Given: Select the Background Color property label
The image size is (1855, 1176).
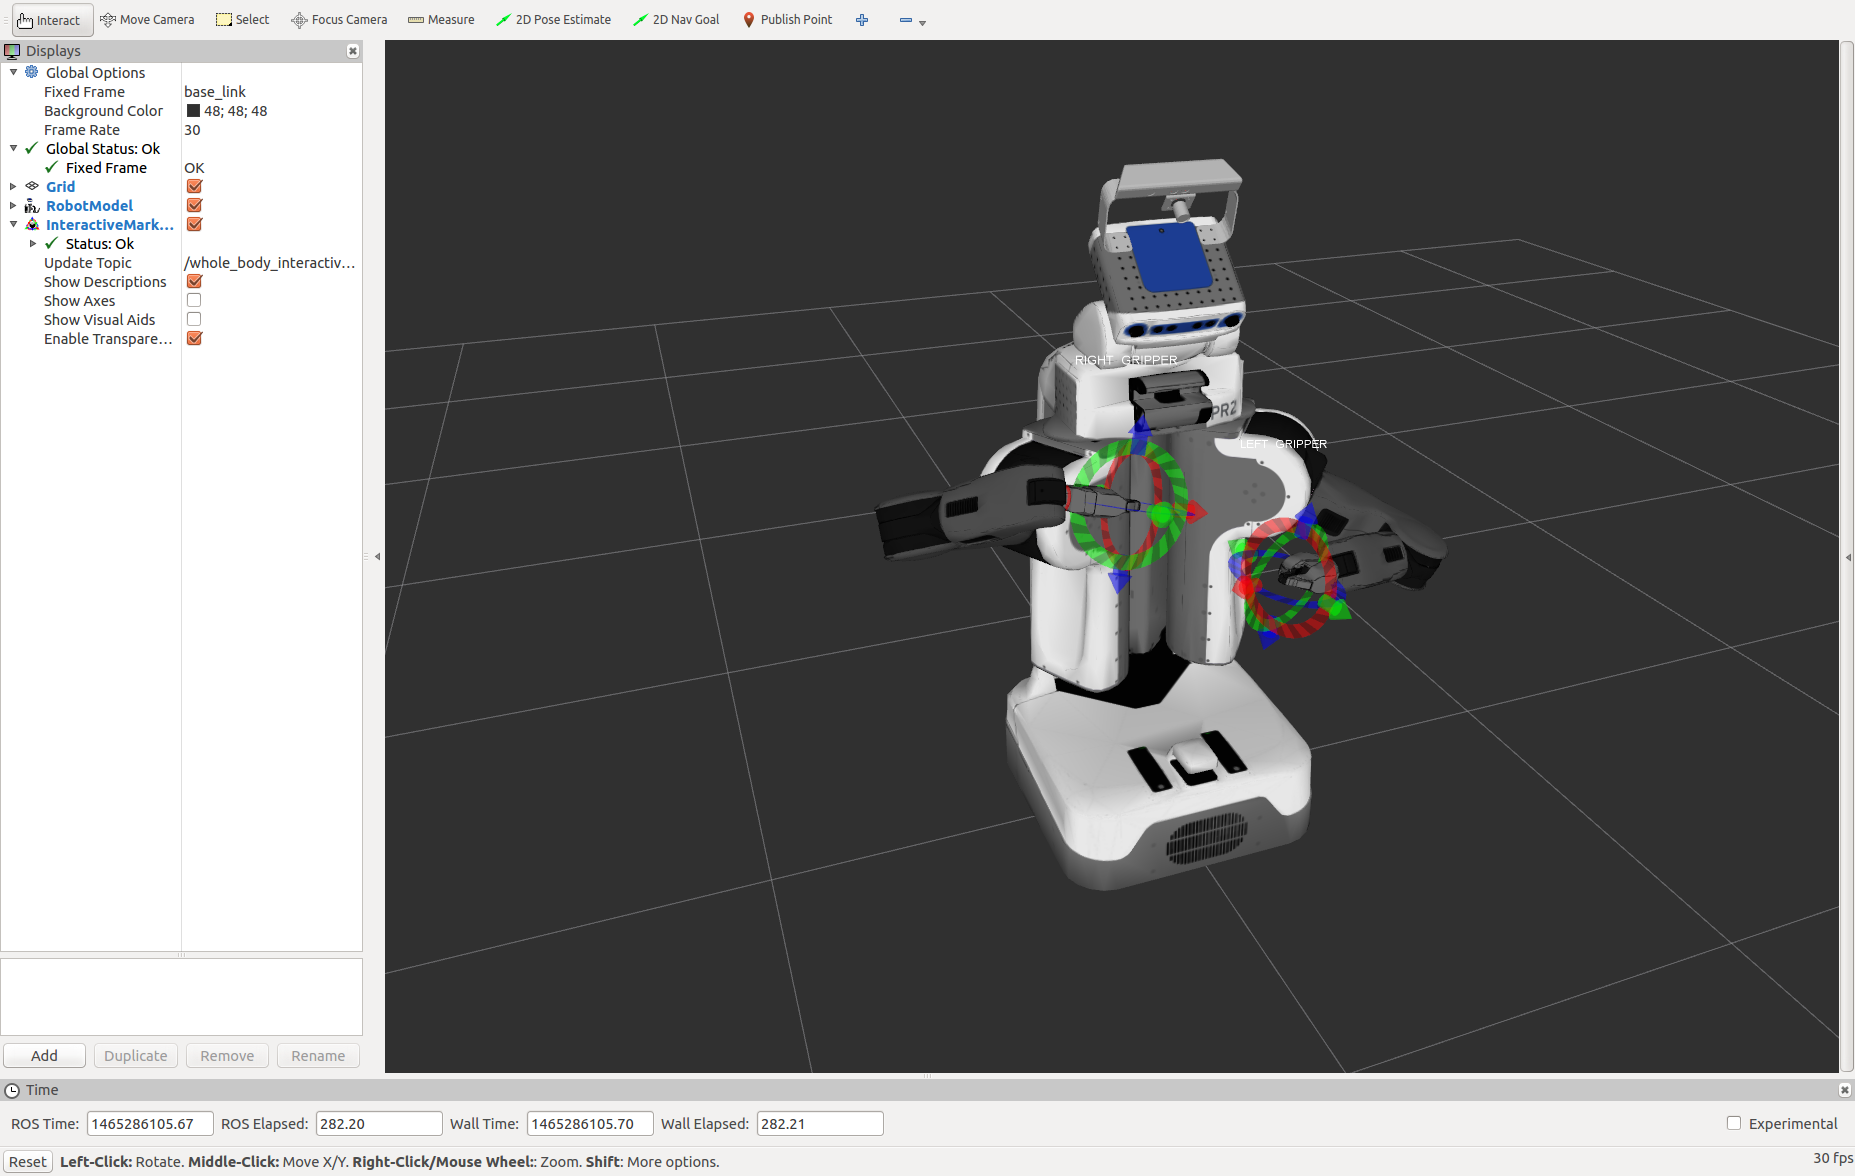Looking at the screenshot, I should click(x=103, y=110).
